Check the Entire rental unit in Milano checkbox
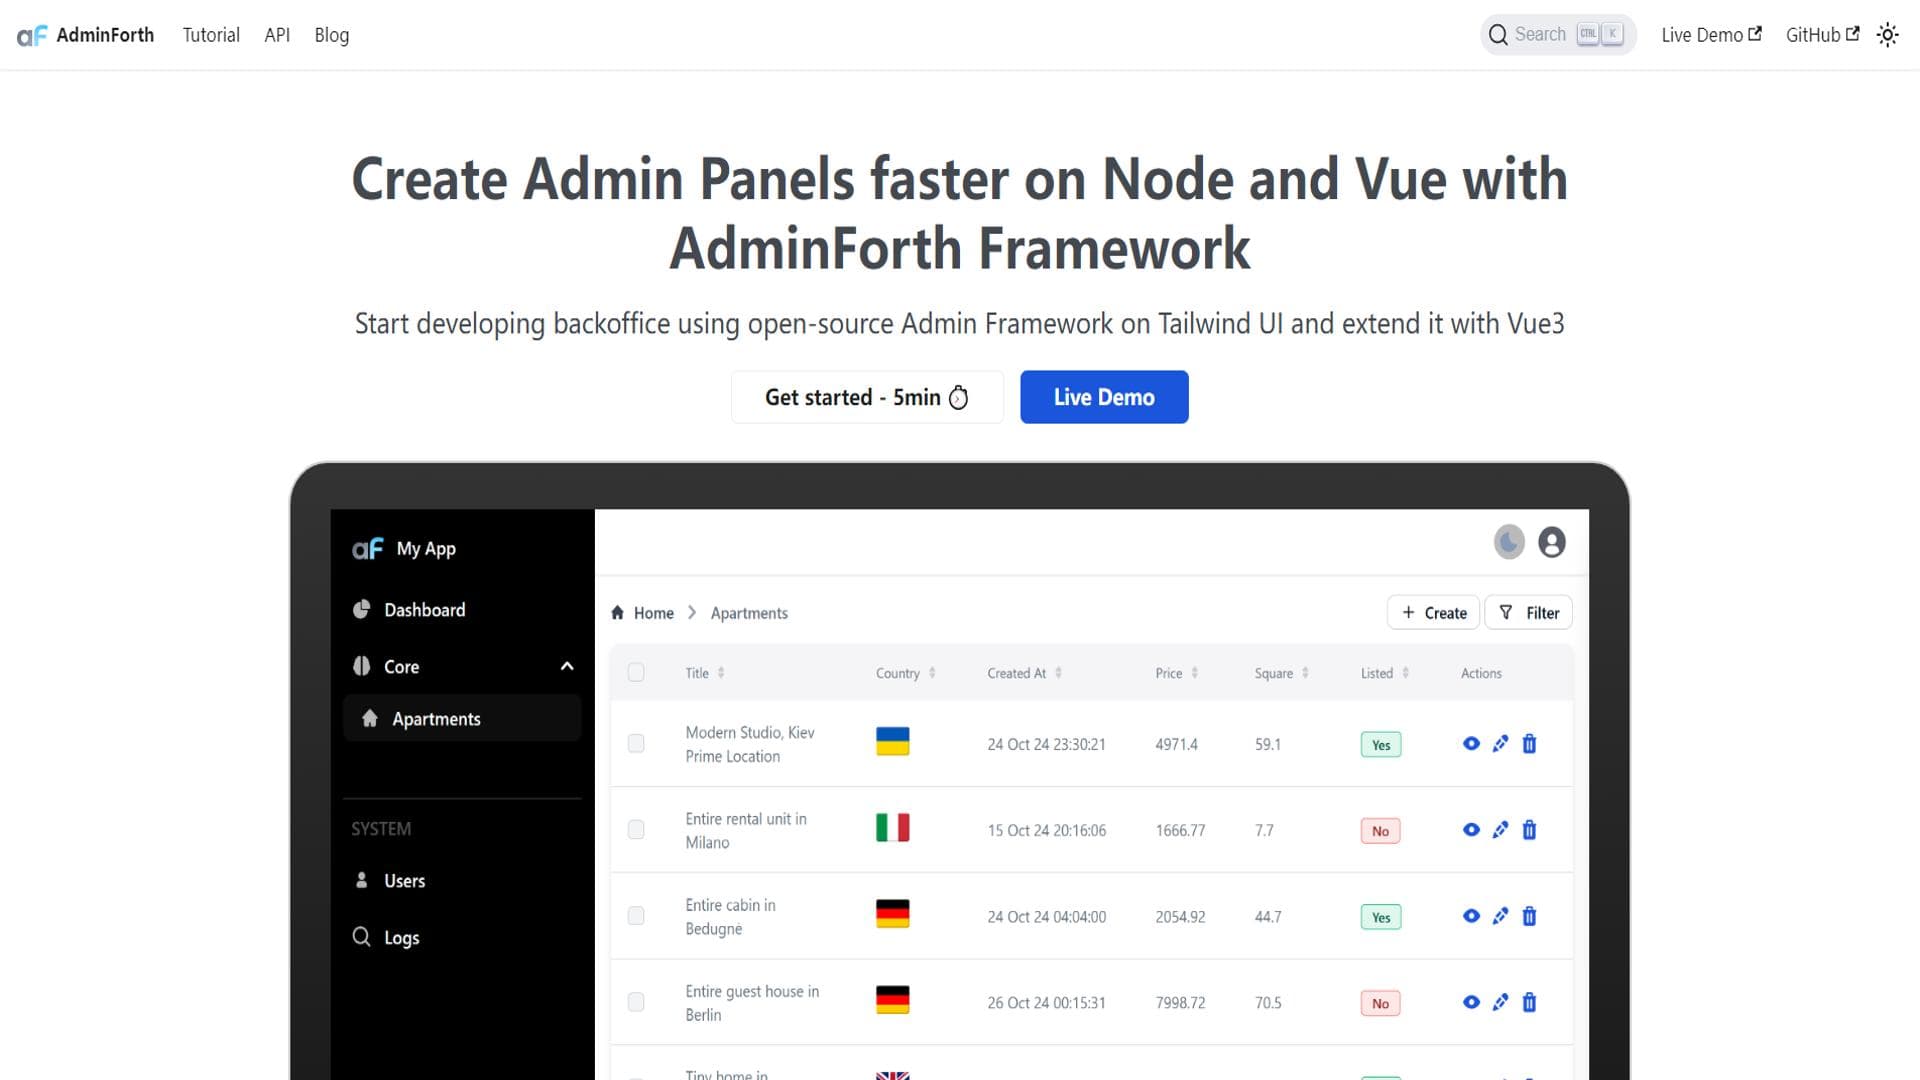Image resolution: width=1920 pixels, height=1080 pixels. coord(636,829)
